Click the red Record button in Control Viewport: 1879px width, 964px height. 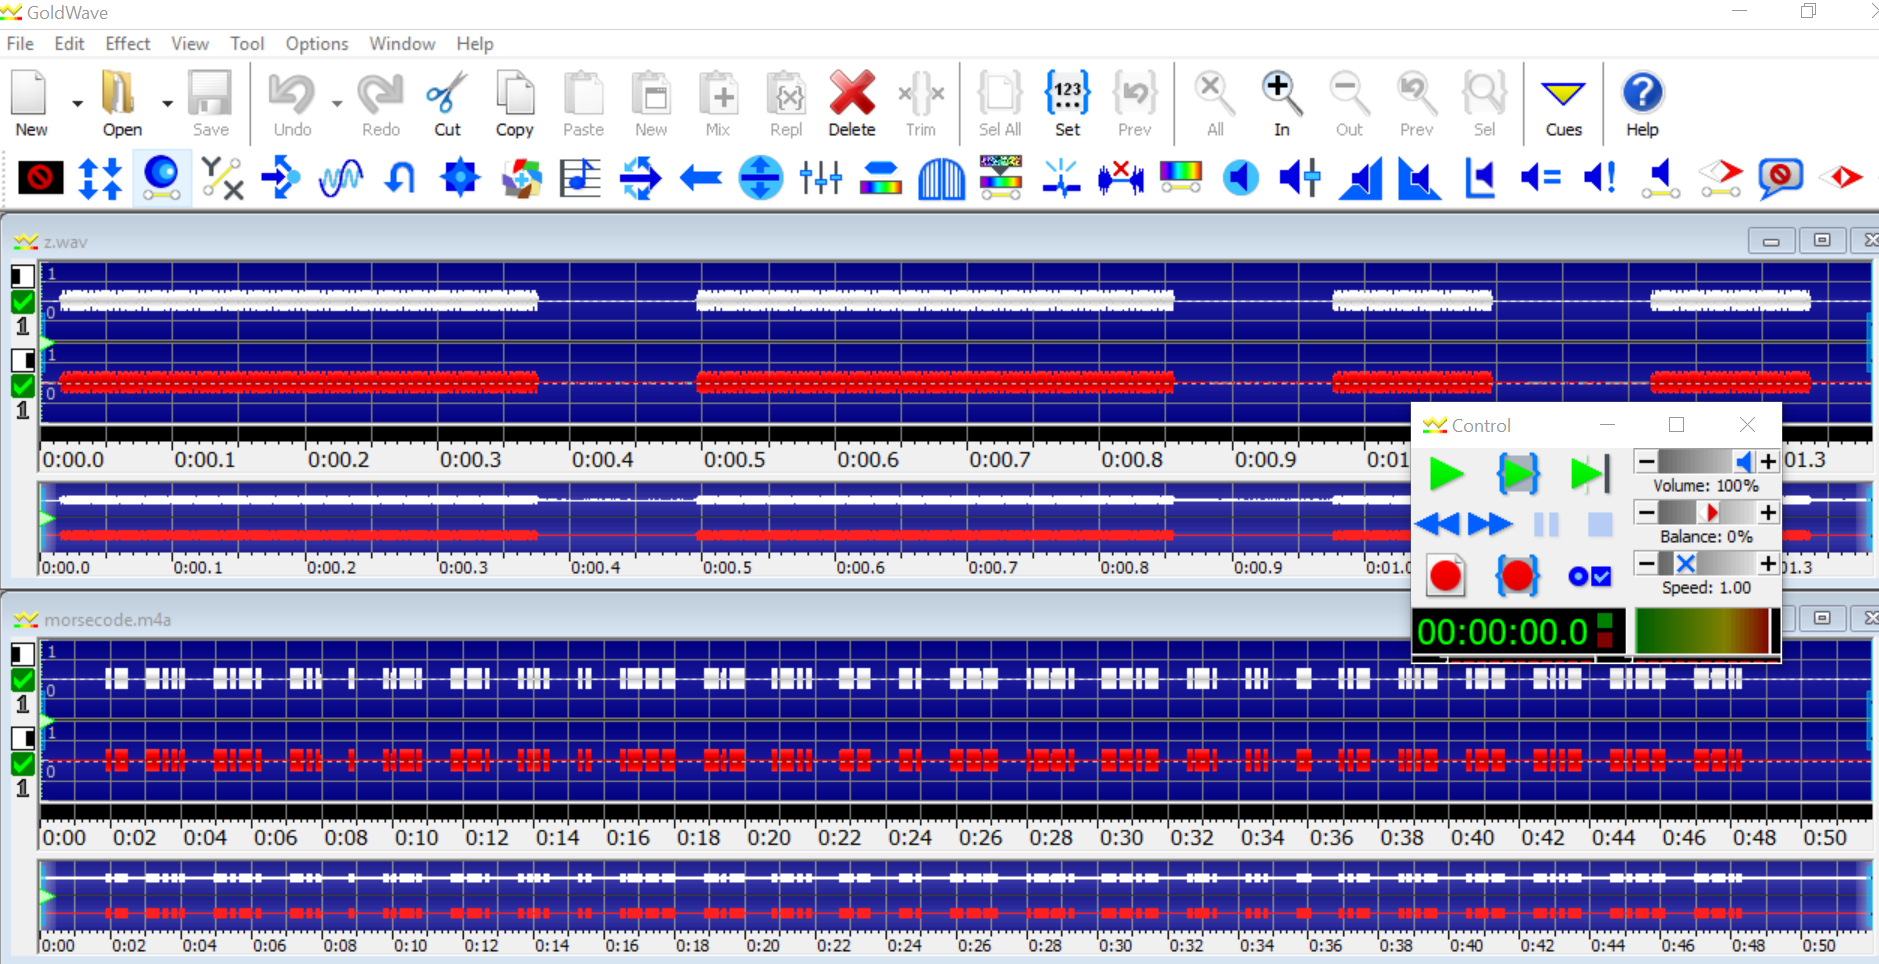pyautogui.click(x=1445, y=576)
